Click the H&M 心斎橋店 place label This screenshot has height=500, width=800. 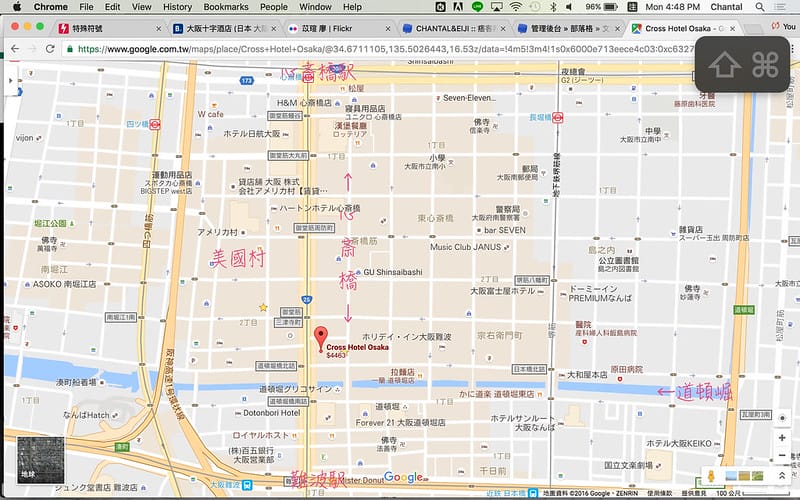[304, 103]
